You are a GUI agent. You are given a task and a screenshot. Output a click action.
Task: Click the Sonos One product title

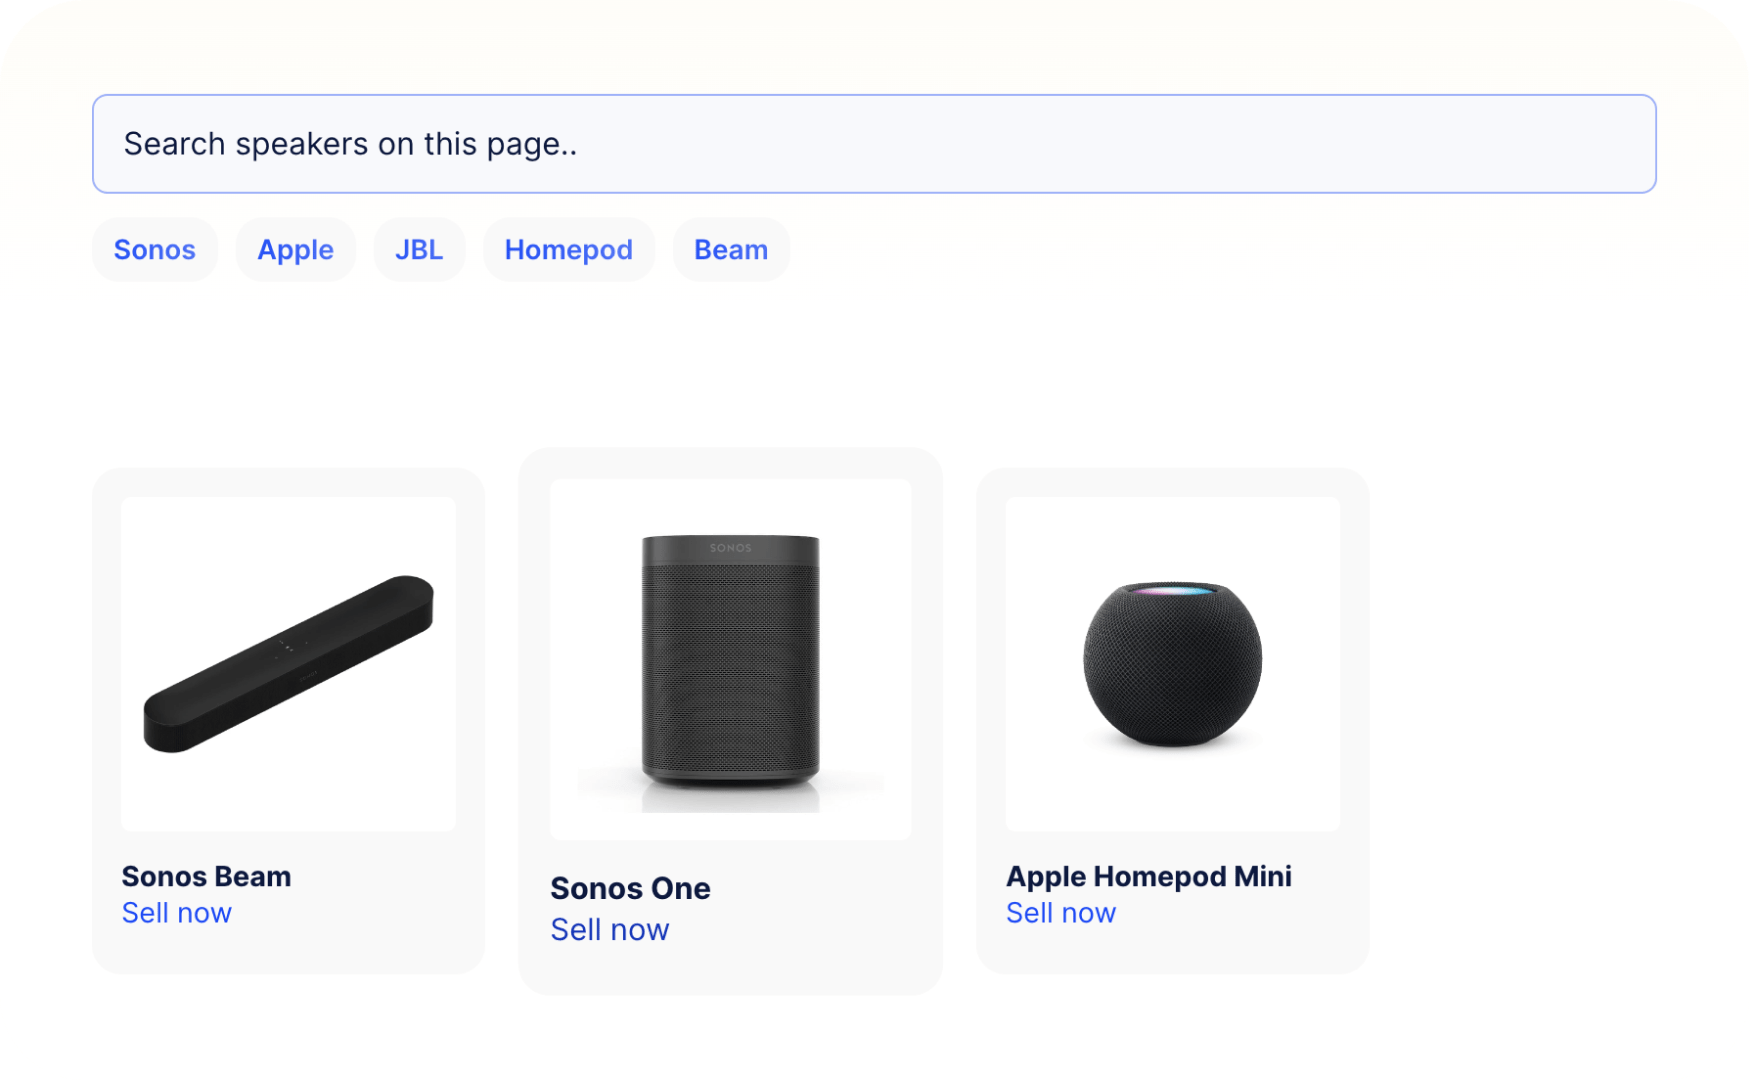(631, 888)
